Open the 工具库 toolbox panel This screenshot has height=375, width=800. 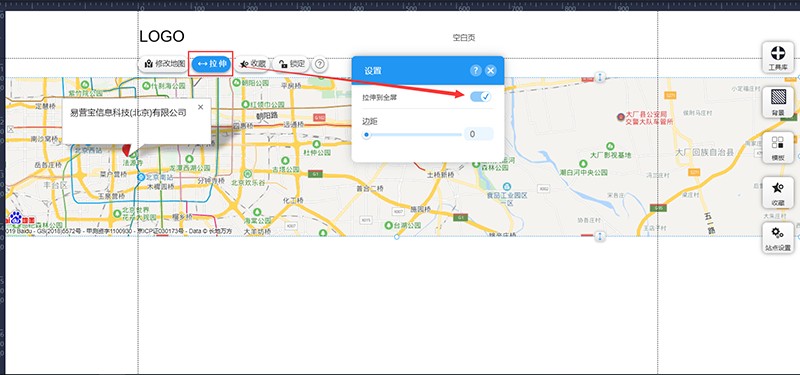(778, 57)
